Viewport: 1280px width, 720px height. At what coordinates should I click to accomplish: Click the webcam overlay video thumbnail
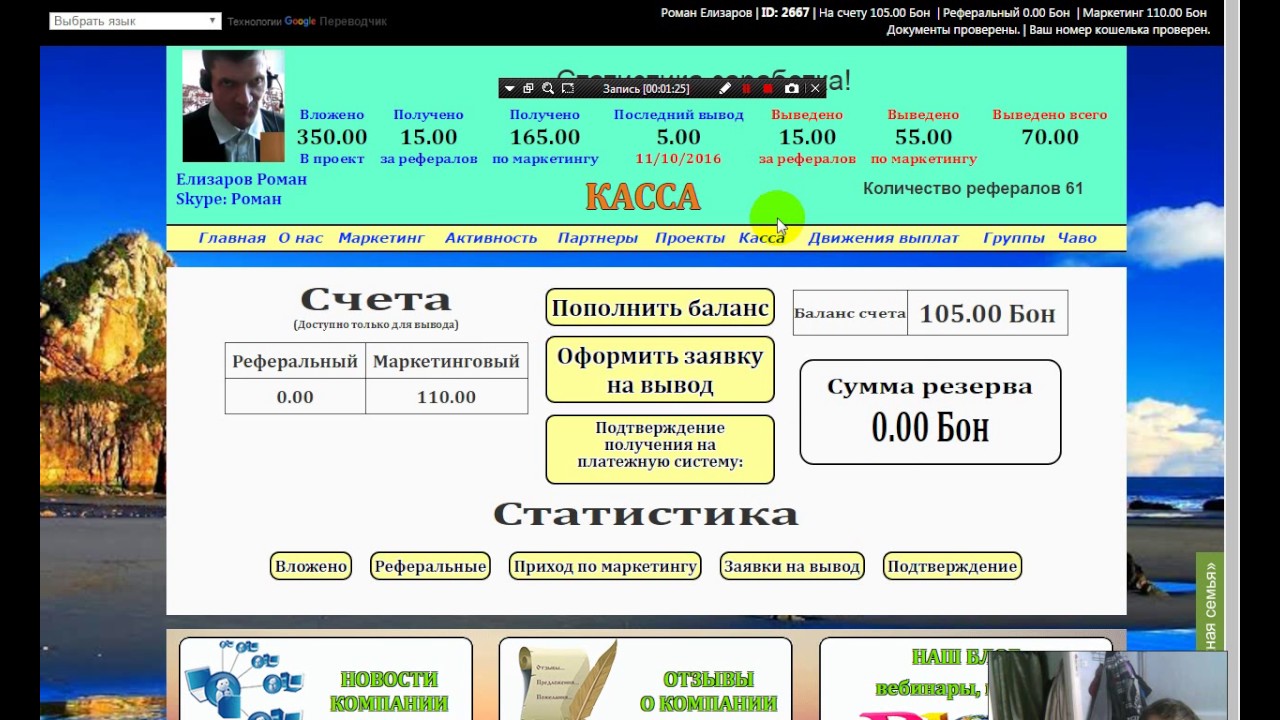tap(1108, 685)
